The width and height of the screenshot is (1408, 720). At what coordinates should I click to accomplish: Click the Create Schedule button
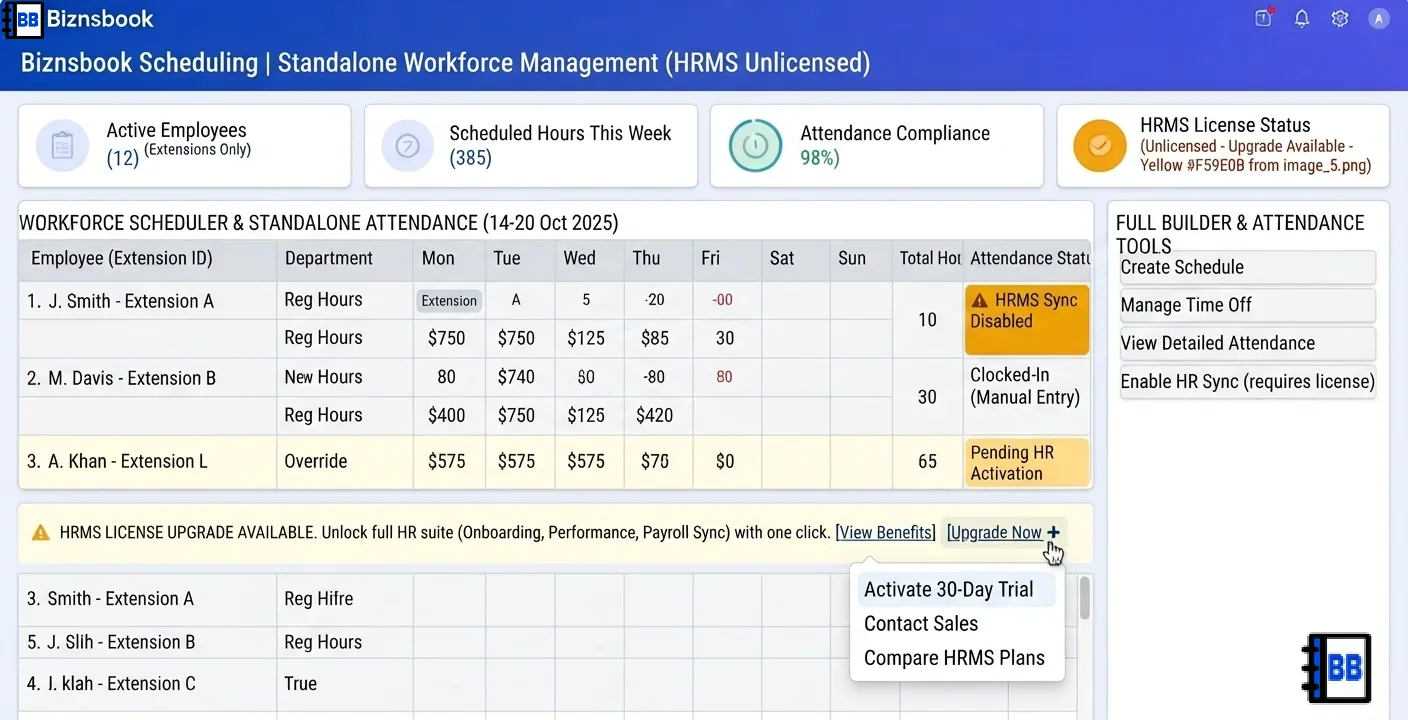coord(1247,267)
